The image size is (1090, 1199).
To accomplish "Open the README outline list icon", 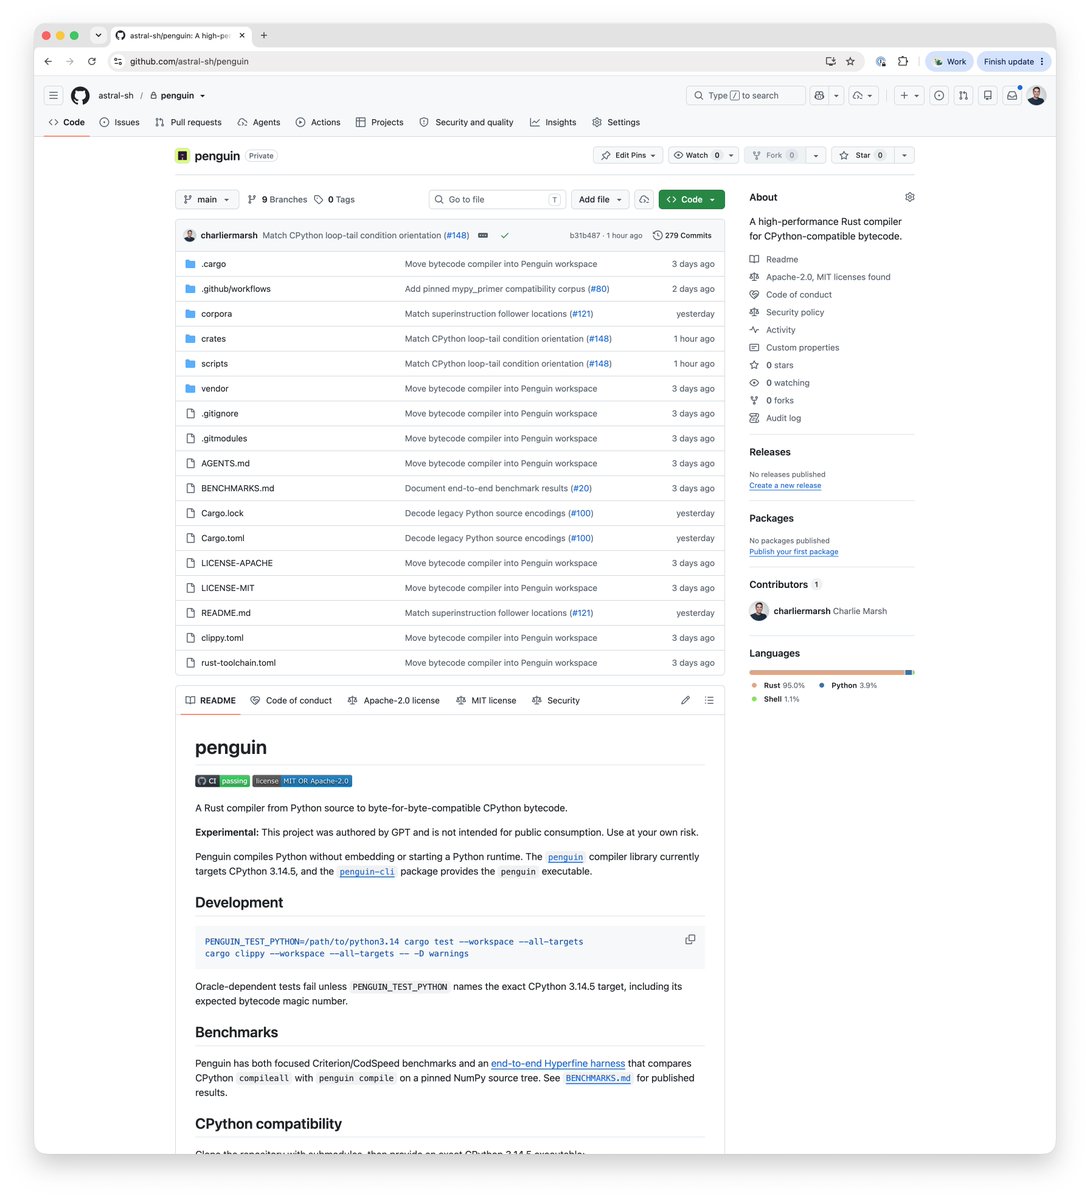I will coord(709,700).
